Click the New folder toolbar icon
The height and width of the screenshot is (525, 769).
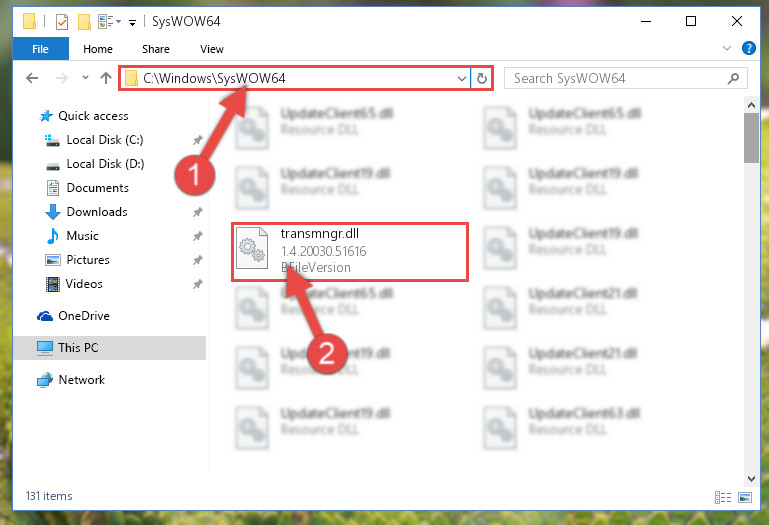tap(84, 22)
